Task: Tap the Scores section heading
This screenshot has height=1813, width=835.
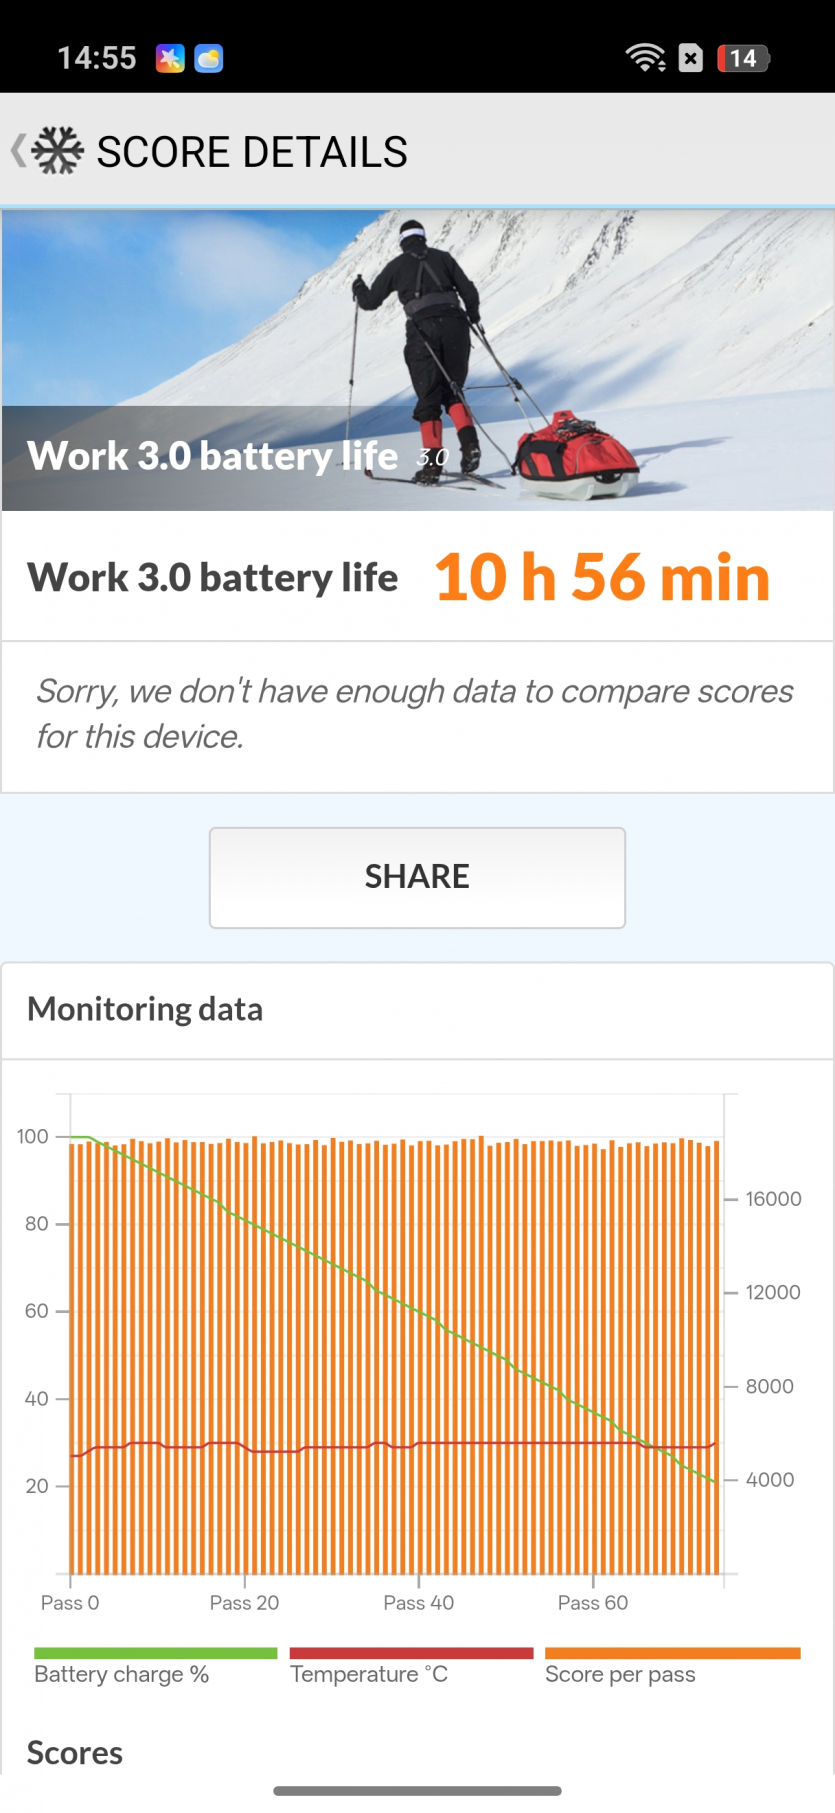Action: point(75,1753)
